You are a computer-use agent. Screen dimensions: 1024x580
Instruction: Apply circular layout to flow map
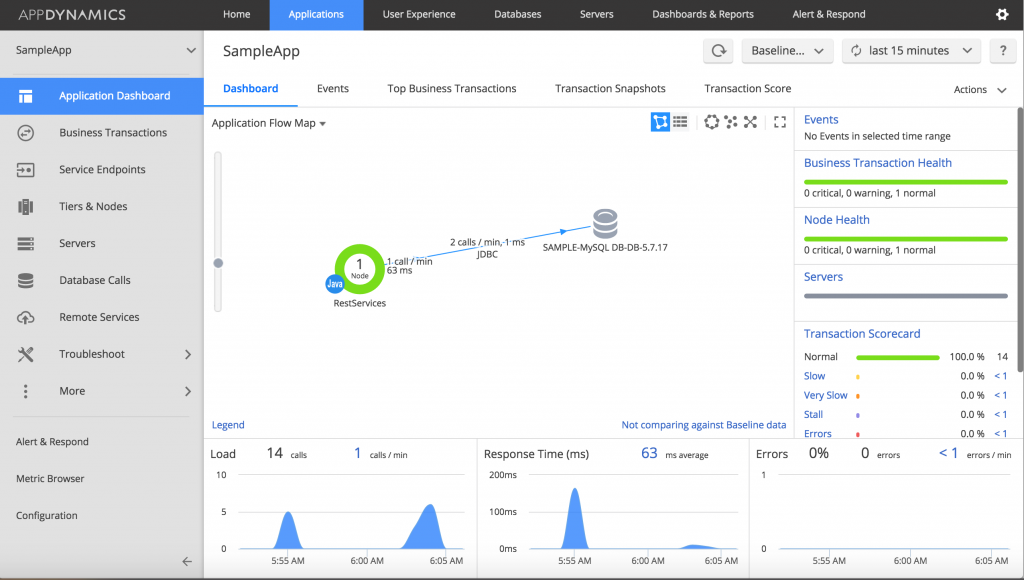[x=711, y=122]
